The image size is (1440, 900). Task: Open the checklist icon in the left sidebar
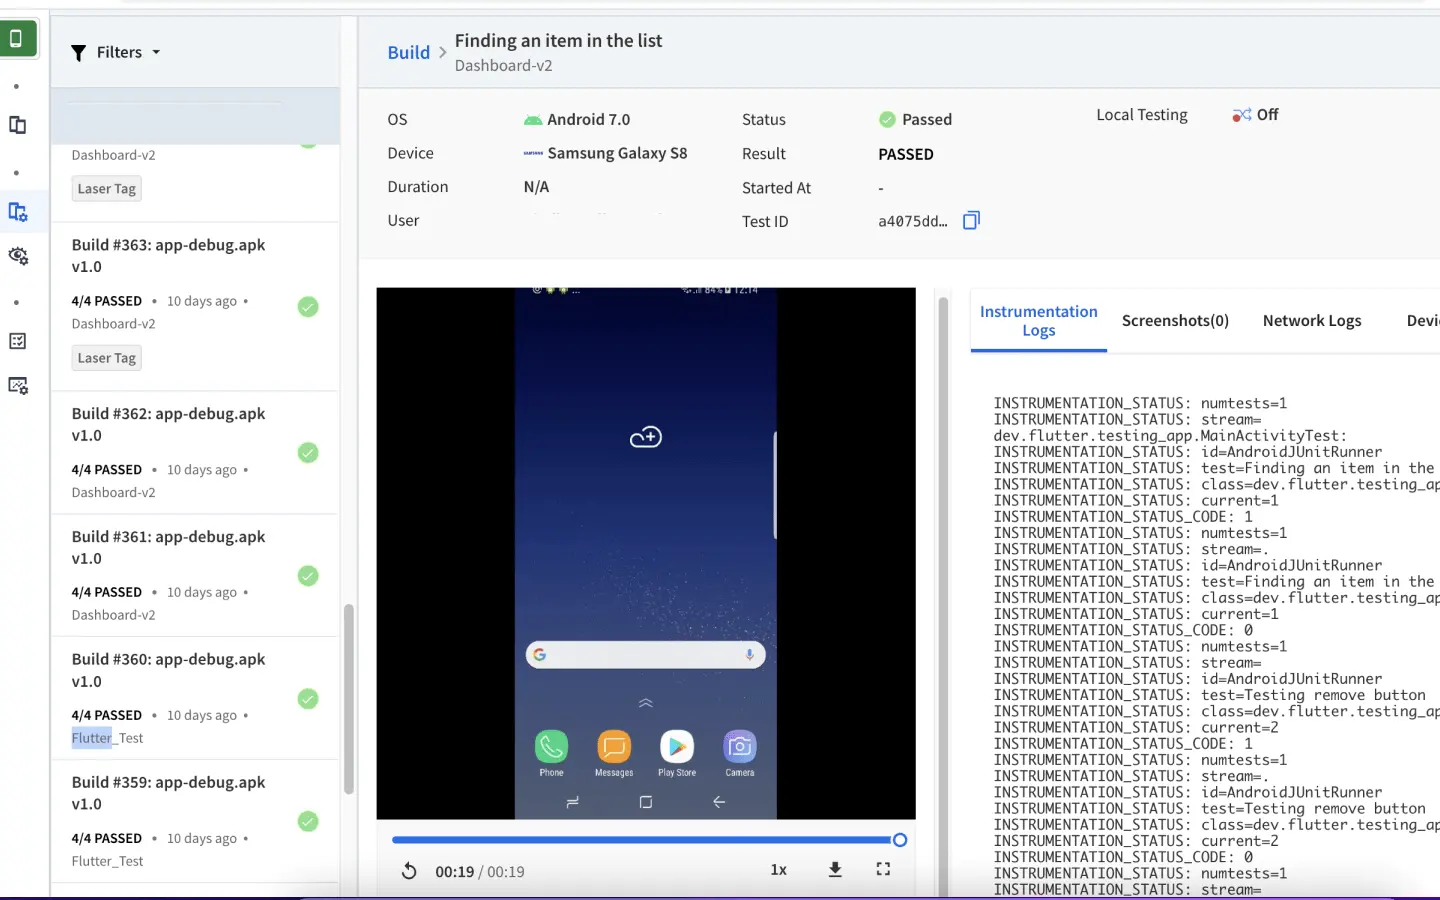point(18,341)
